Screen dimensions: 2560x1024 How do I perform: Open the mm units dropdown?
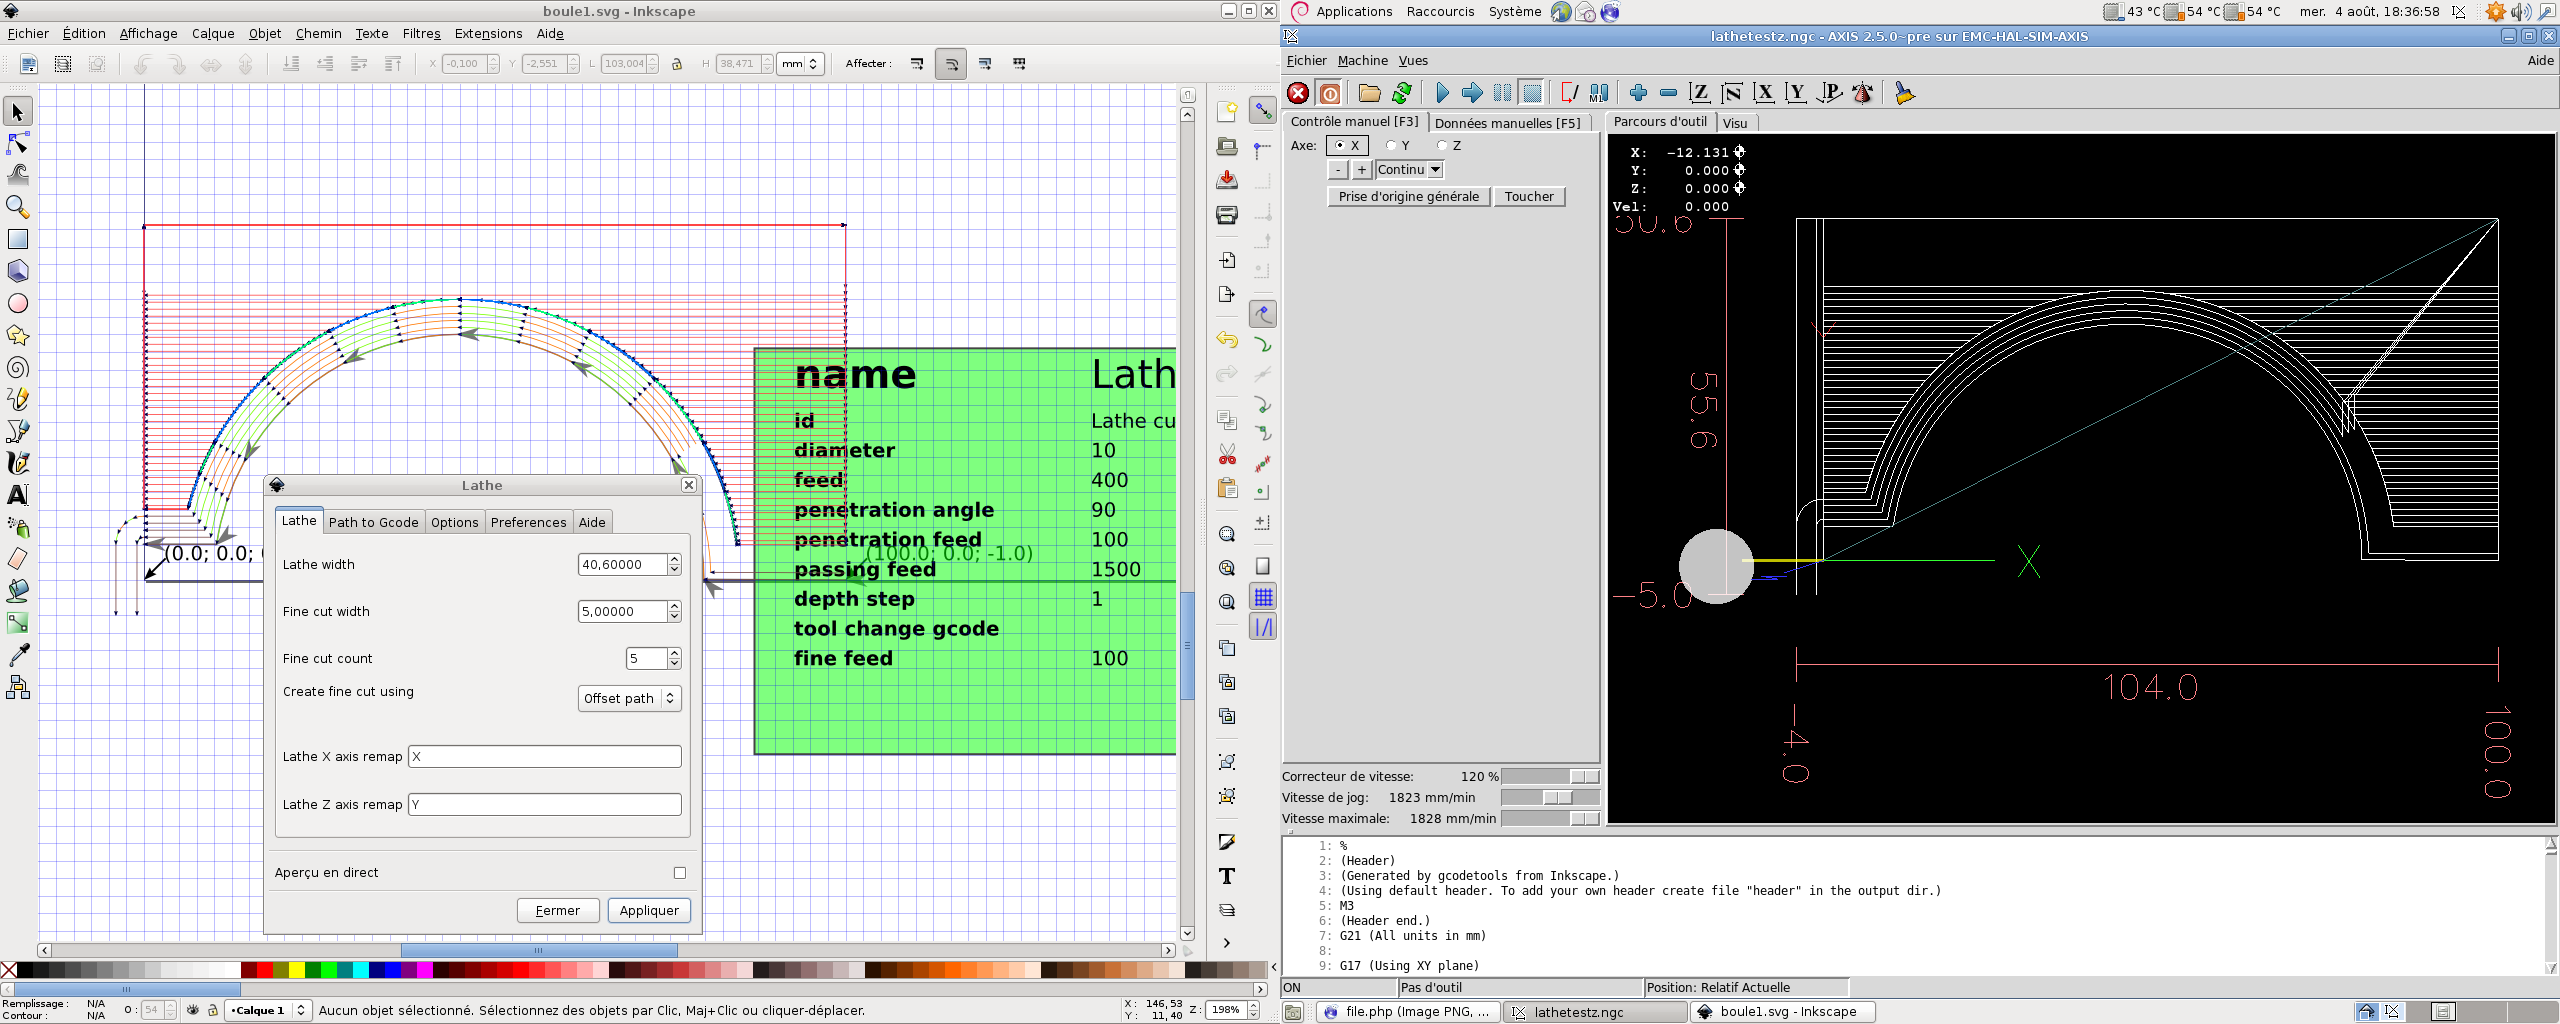[x=800, y=64]
